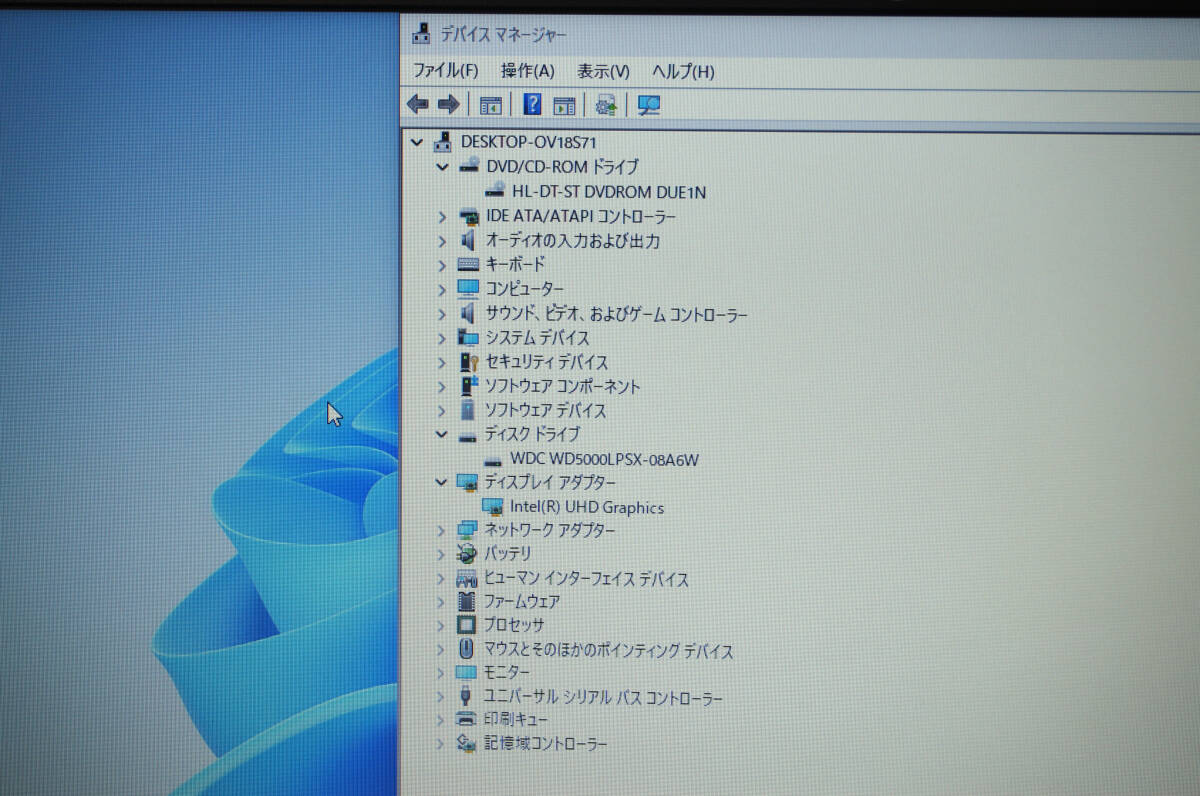Expand the プロセッサ node
This screenshot has height=796, width=1200.
coord(441,626)
